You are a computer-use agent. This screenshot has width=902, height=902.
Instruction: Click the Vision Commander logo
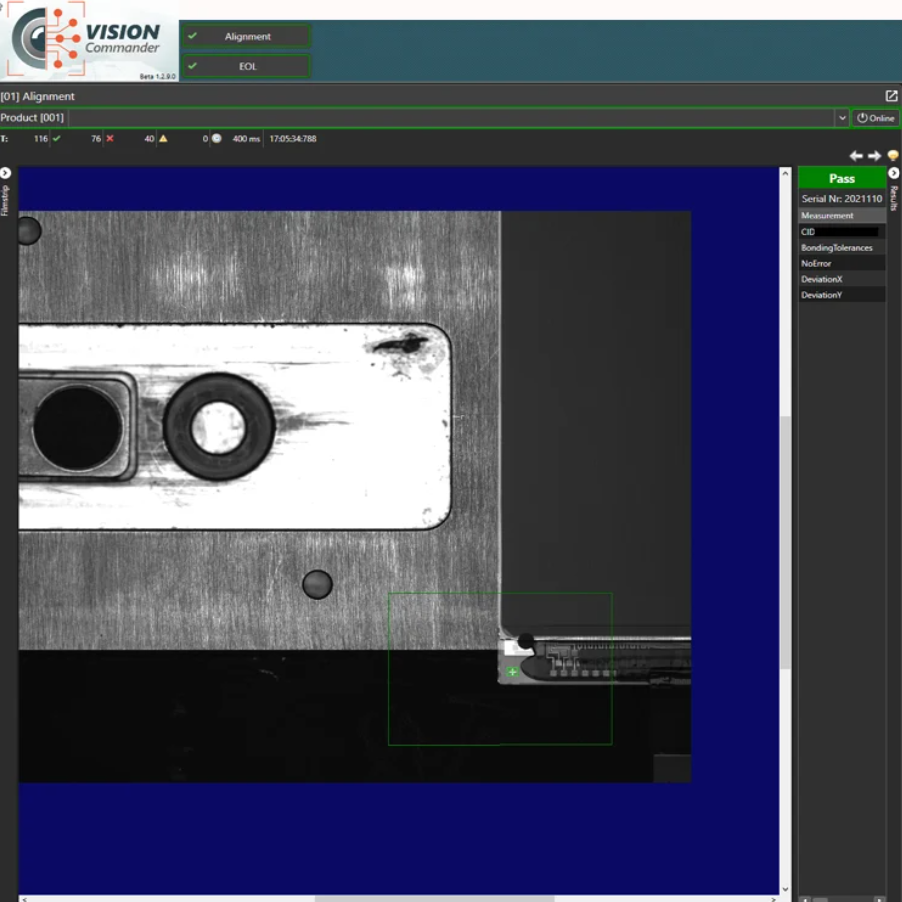coord(89,40)
